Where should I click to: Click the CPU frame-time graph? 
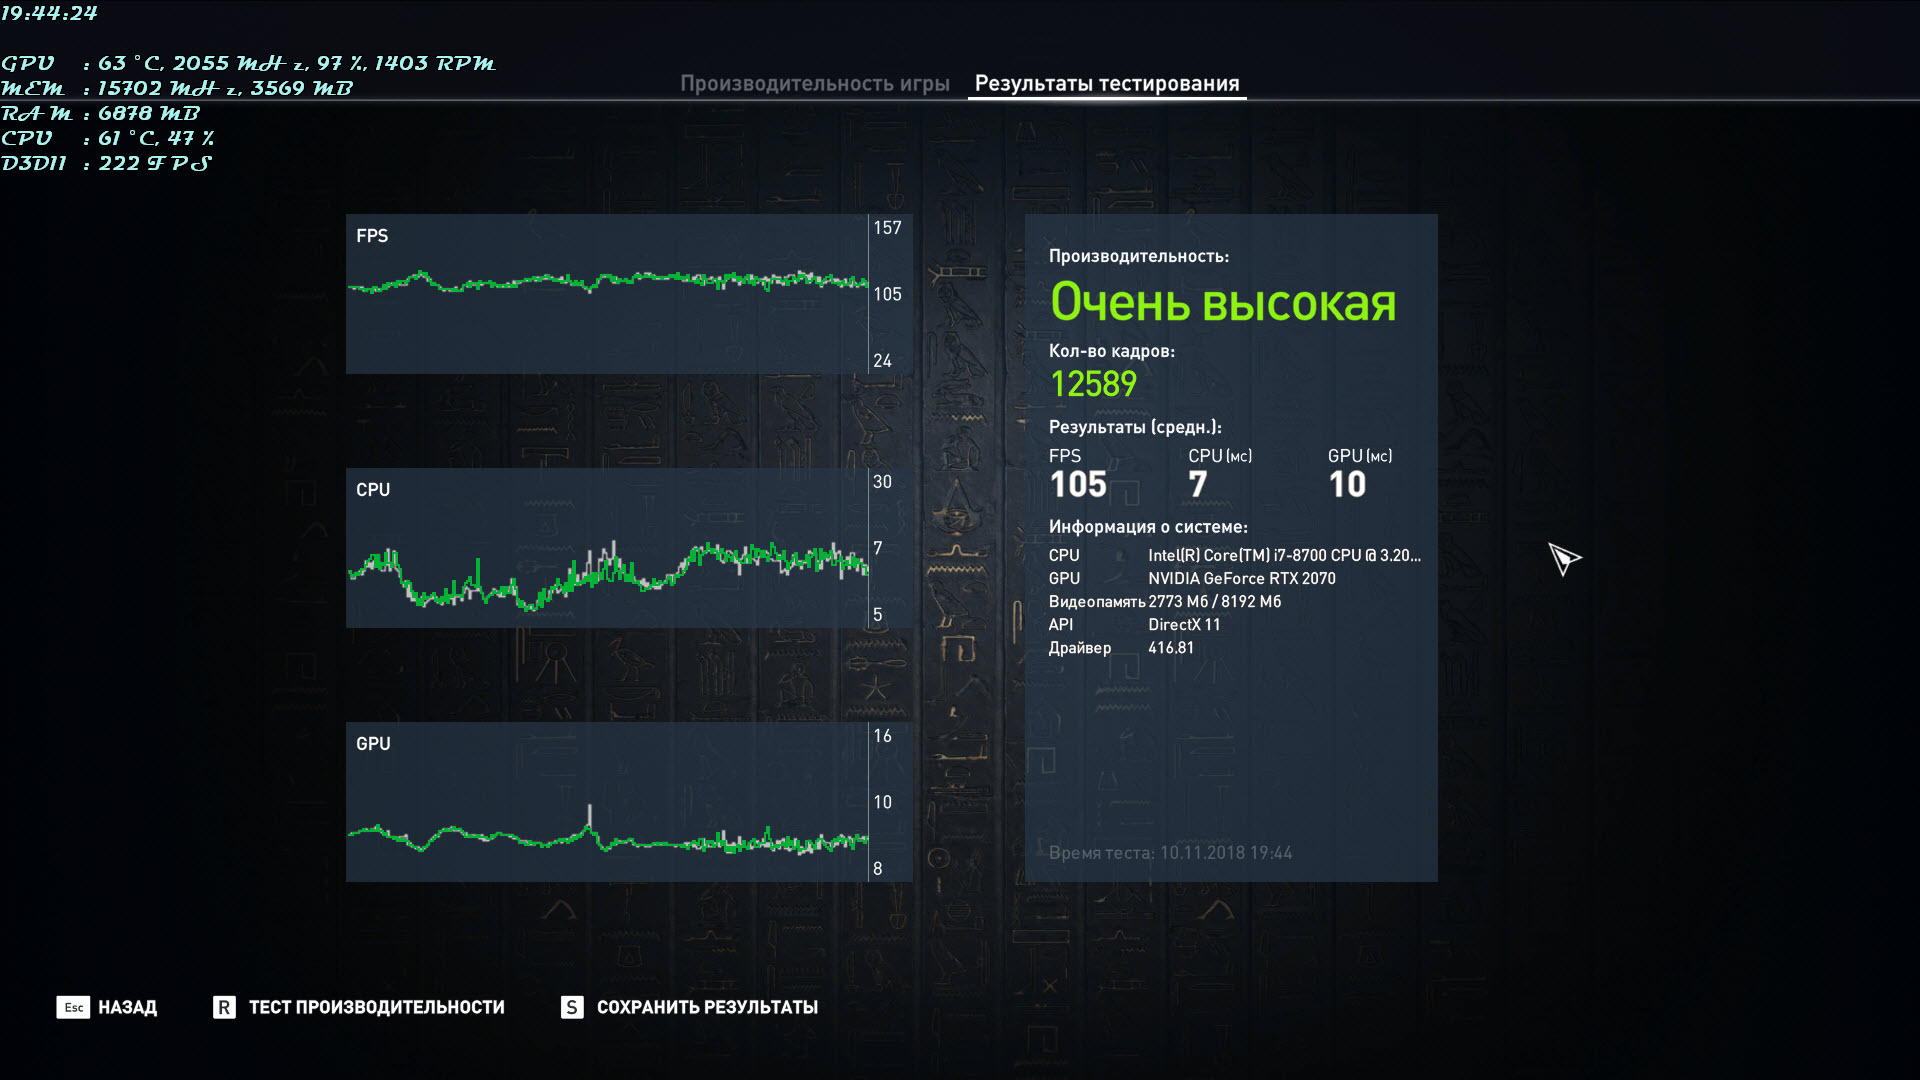click(x=607, y=548)
